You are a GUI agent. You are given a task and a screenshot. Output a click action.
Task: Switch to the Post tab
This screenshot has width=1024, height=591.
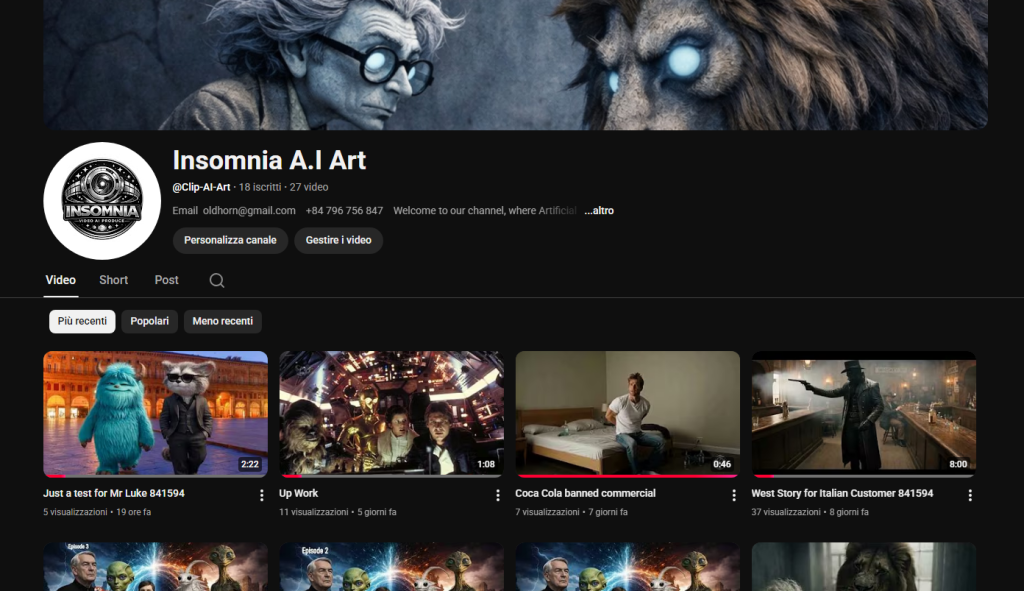coord(167,280)
